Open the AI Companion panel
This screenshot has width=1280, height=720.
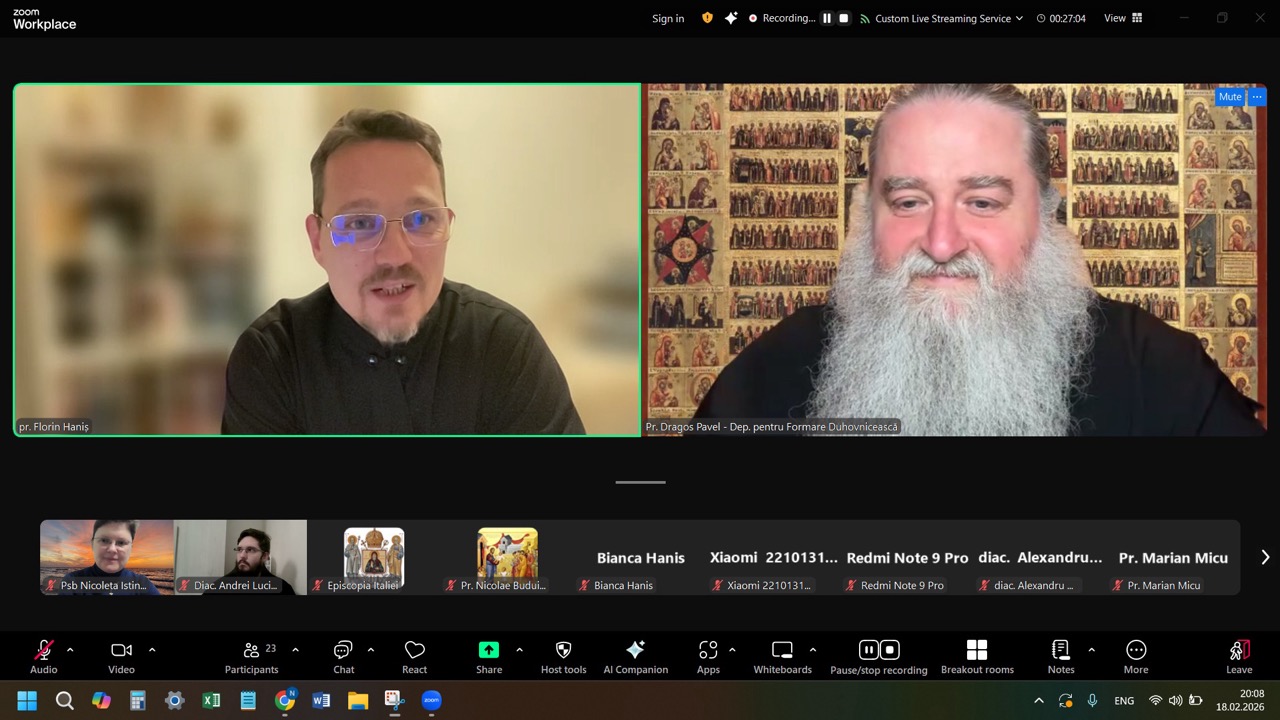pos(635,655)
